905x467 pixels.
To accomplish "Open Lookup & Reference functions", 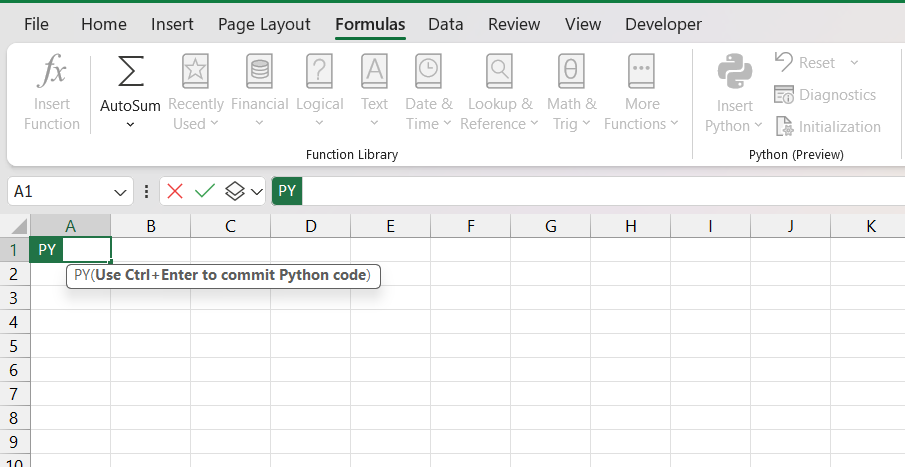I will click(499, 92).
